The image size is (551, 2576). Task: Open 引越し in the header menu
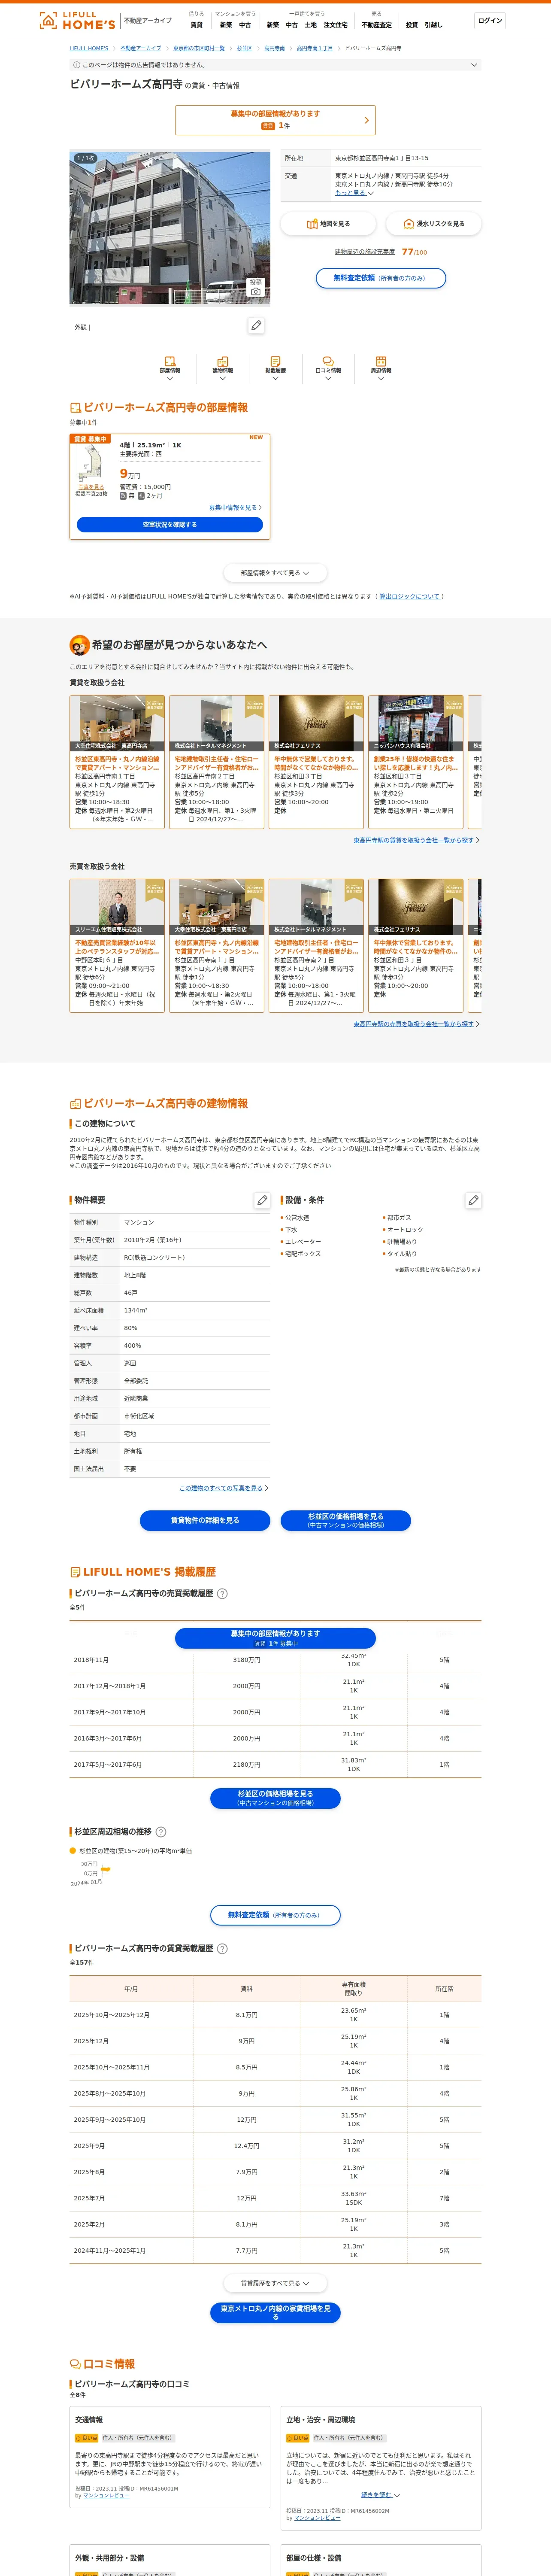coord(433,25)
